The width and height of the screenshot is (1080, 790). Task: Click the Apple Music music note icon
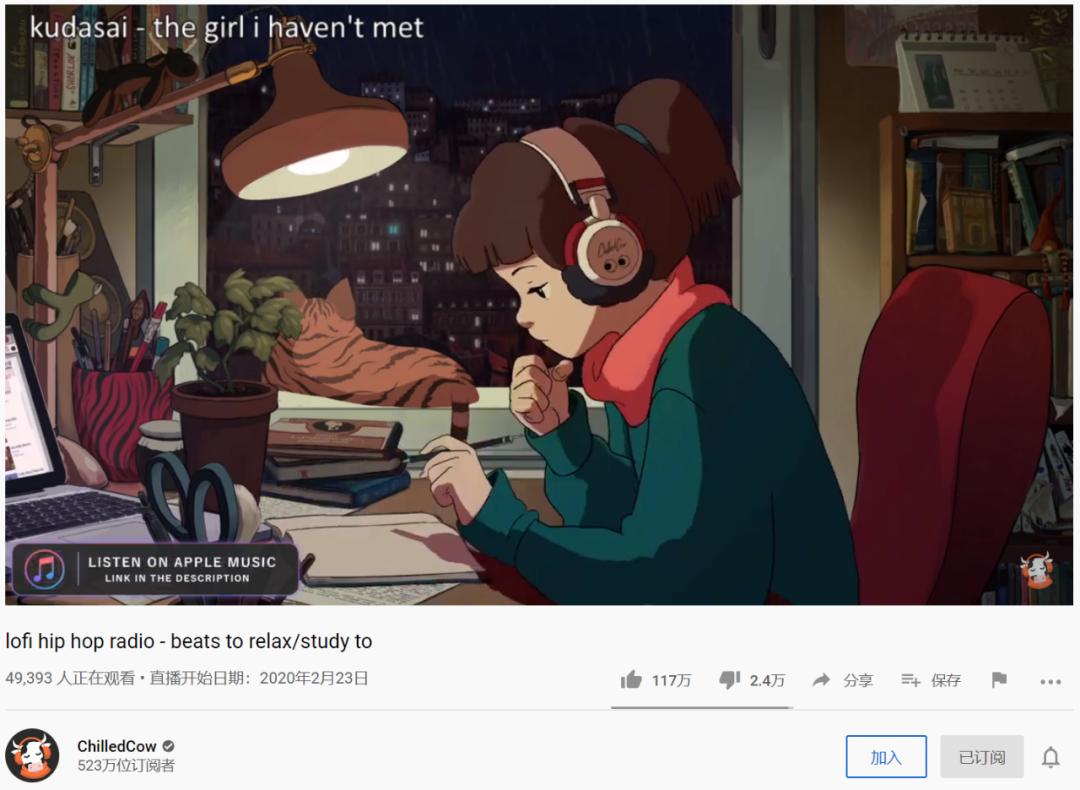[45, 570]
